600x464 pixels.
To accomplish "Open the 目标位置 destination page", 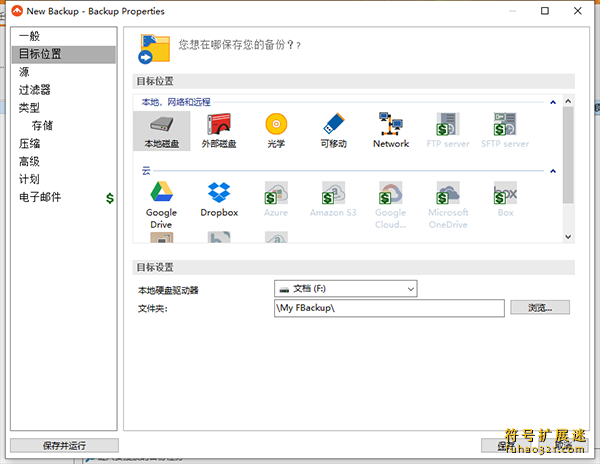I will [64, 54].
